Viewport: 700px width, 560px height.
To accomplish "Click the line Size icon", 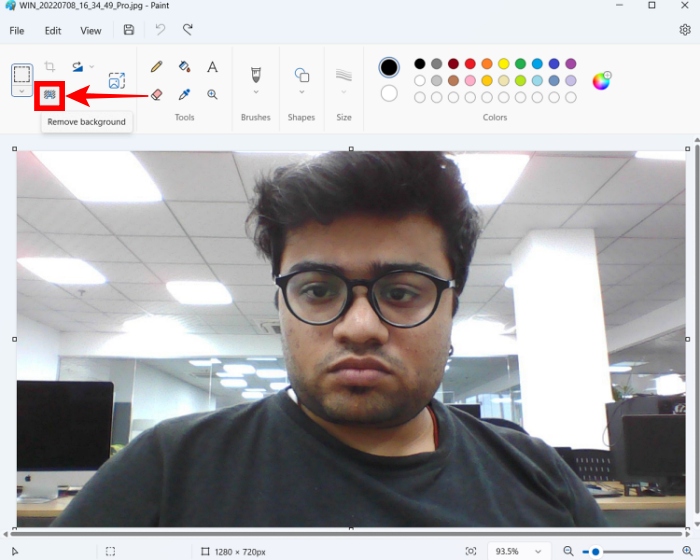I will pos(344,75).
